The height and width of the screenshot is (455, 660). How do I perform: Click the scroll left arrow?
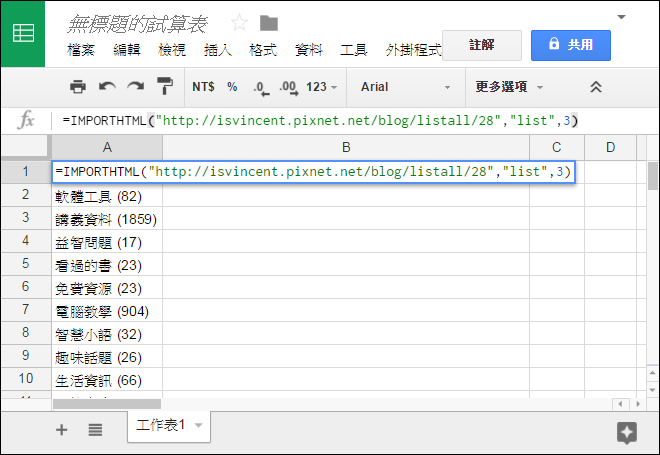620,404
